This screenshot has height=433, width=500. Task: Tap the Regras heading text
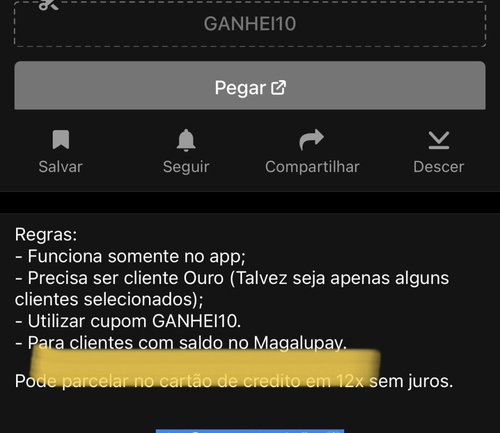pyautogui.click(x=46, y=235)
